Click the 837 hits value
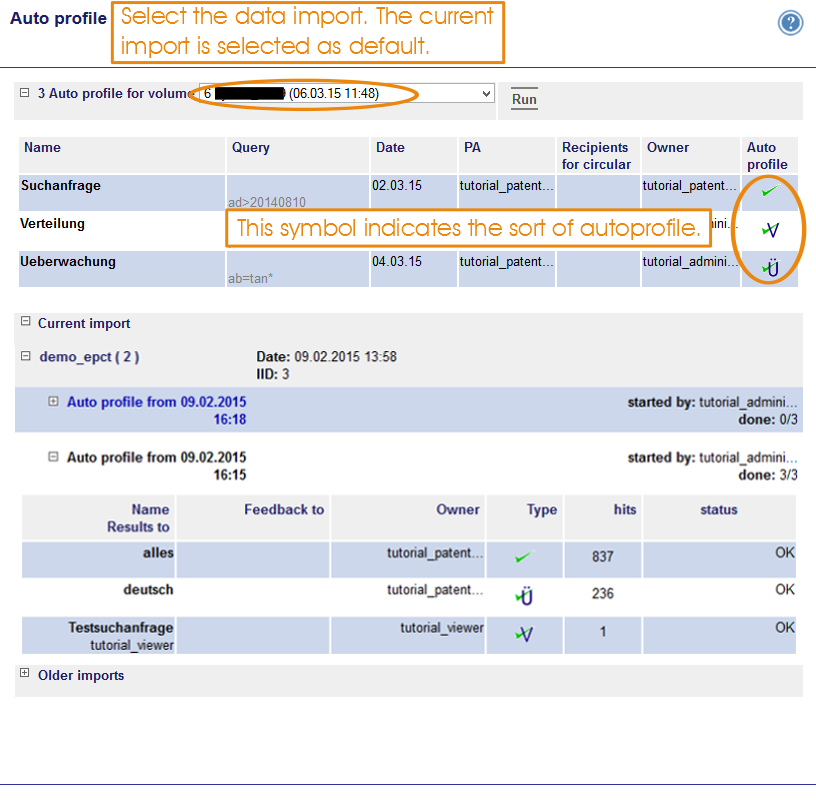Viewport: 816px width, 800px height. click(x=603, y=556)
